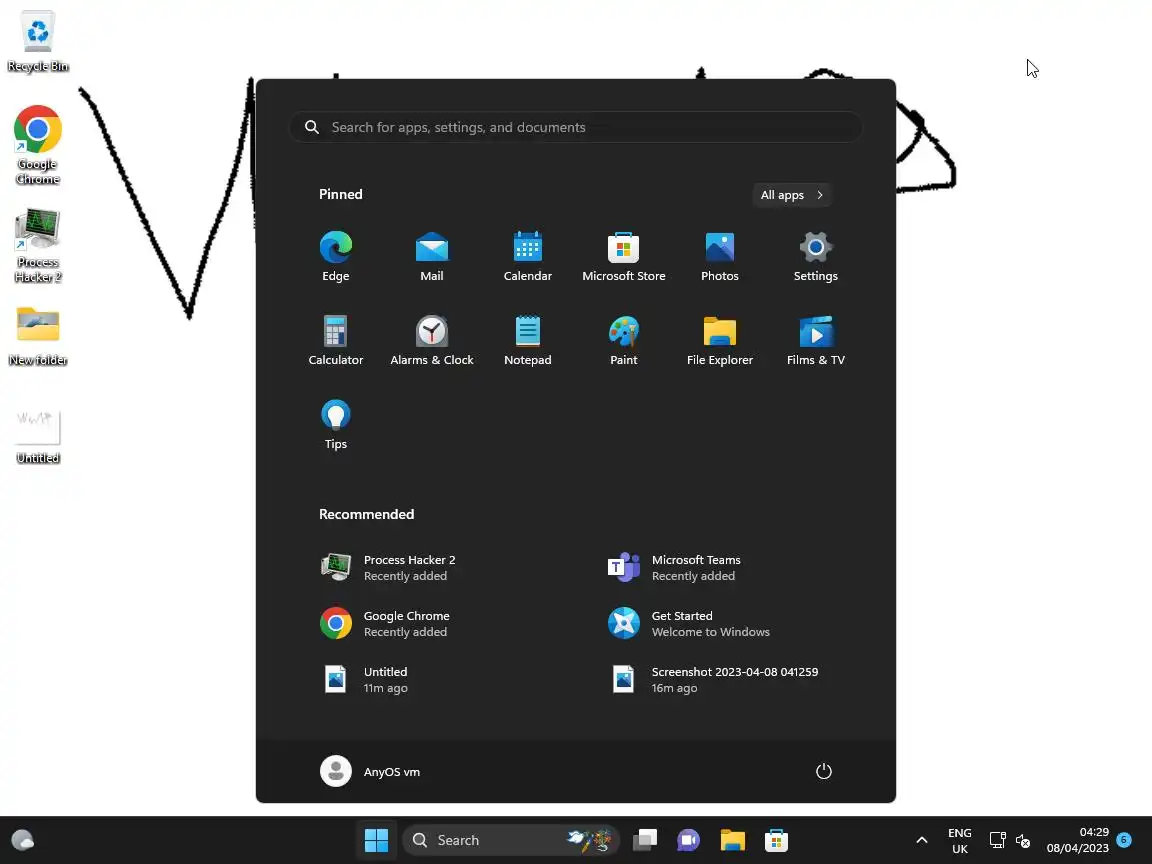The width and height of the screenshot is (1152, 864).
Task: Open the notifications badge
Action: click(x=1123, y=839)
